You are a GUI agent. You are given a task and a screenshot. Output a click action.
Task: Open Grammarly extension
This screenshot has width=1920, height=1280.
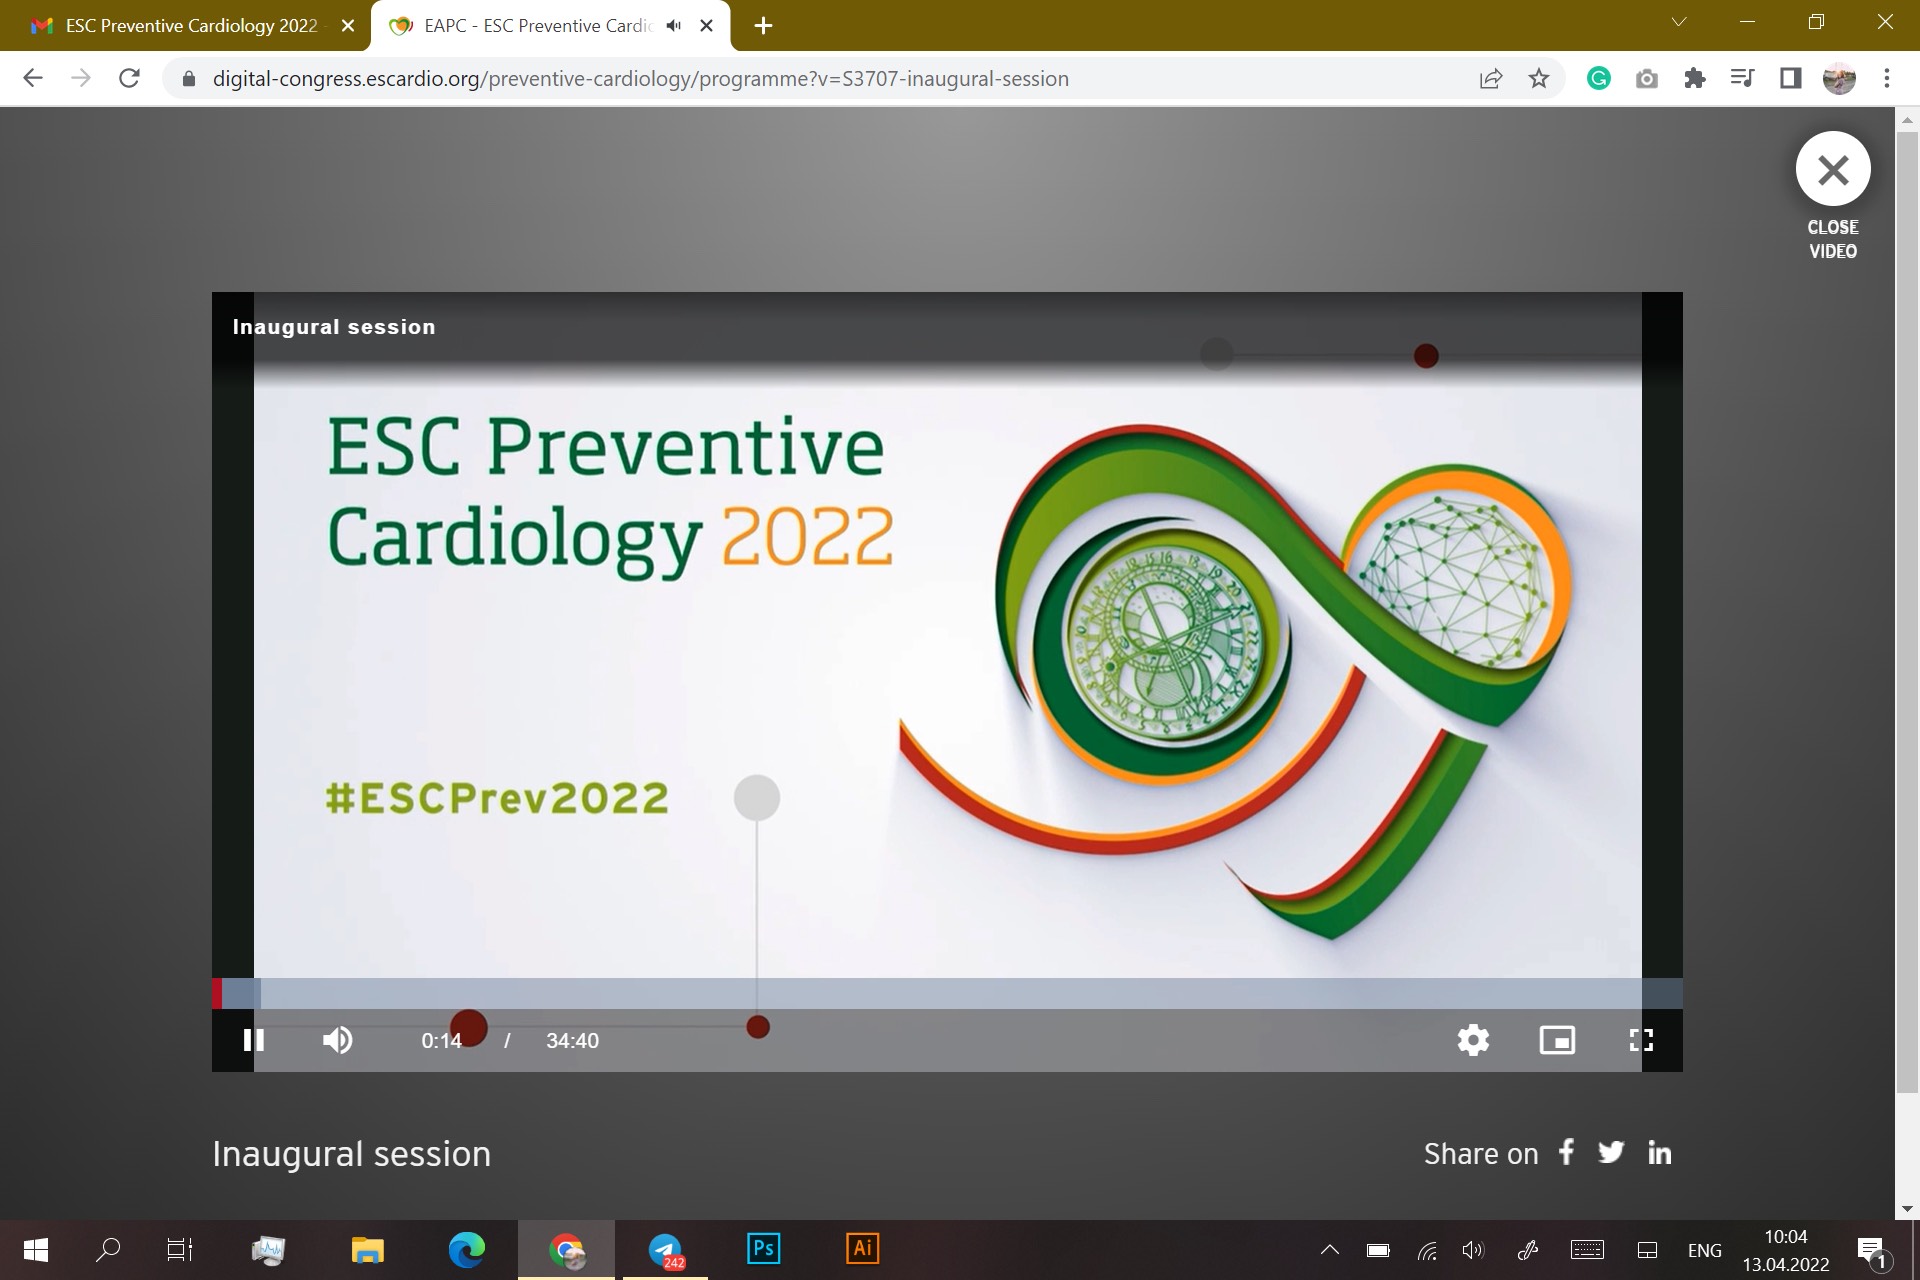point(1599,78)
